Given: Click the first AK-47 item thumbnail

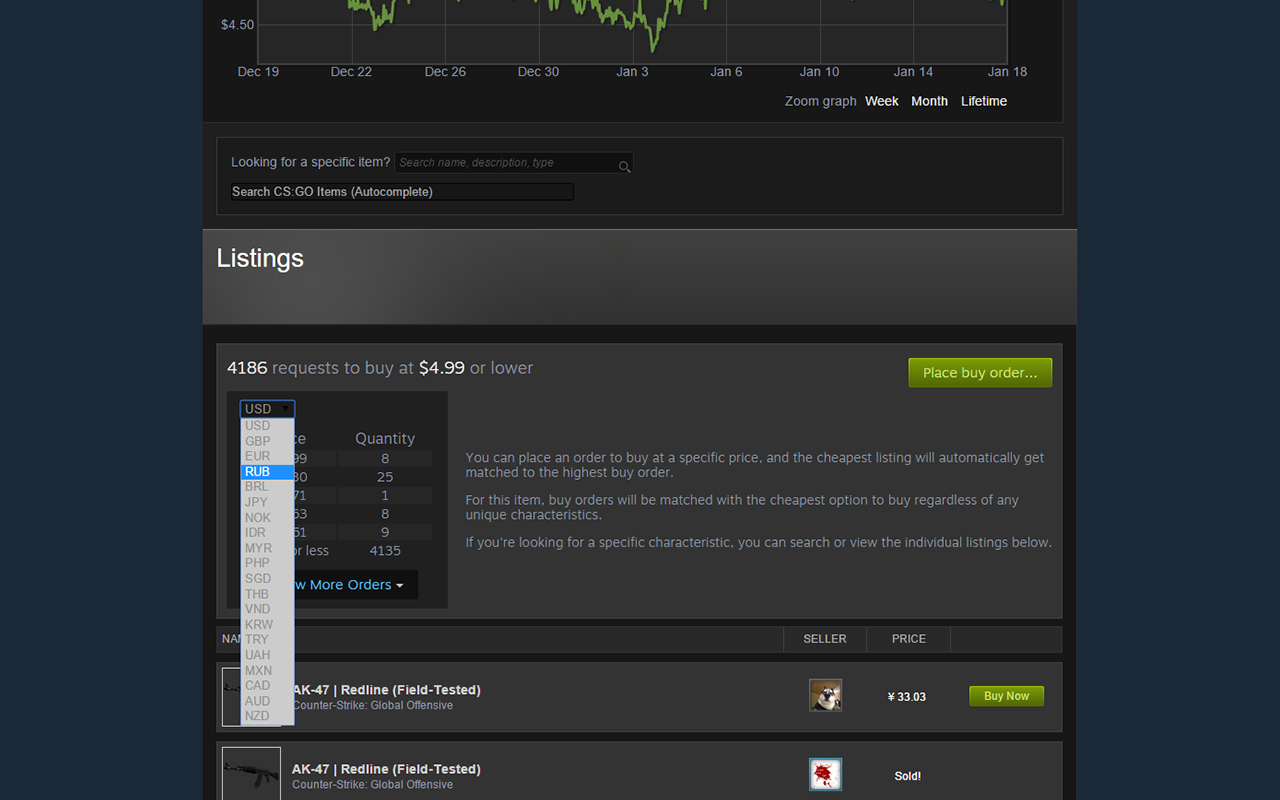Looking at the screenshot, I should pyautogui.click(x=232, y=696).
